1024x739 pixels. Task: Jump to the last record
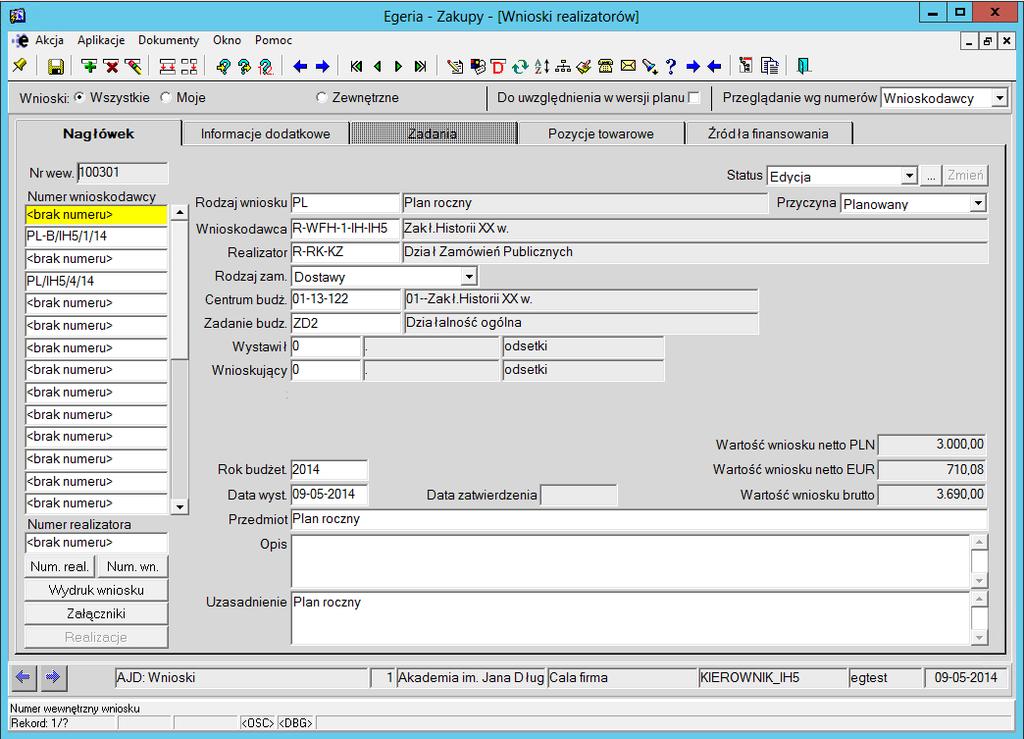[421, 66]
